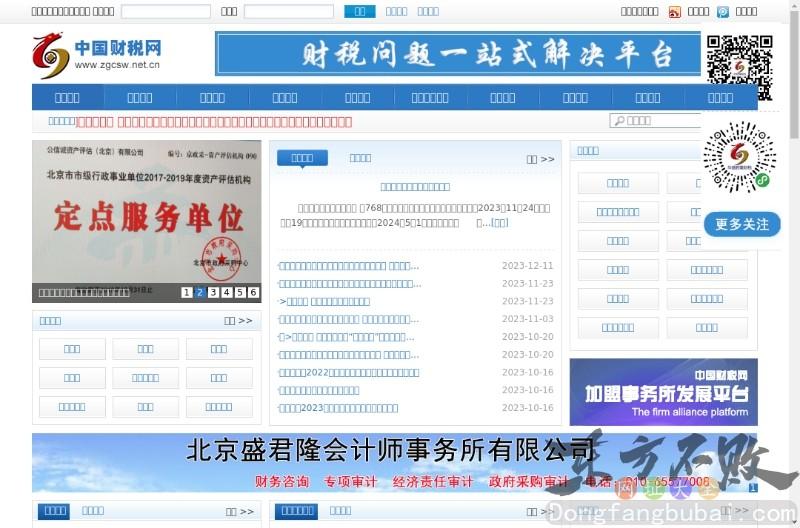Click the square QR code in header
Screen dimensions: 800x528
pos(739,67)
